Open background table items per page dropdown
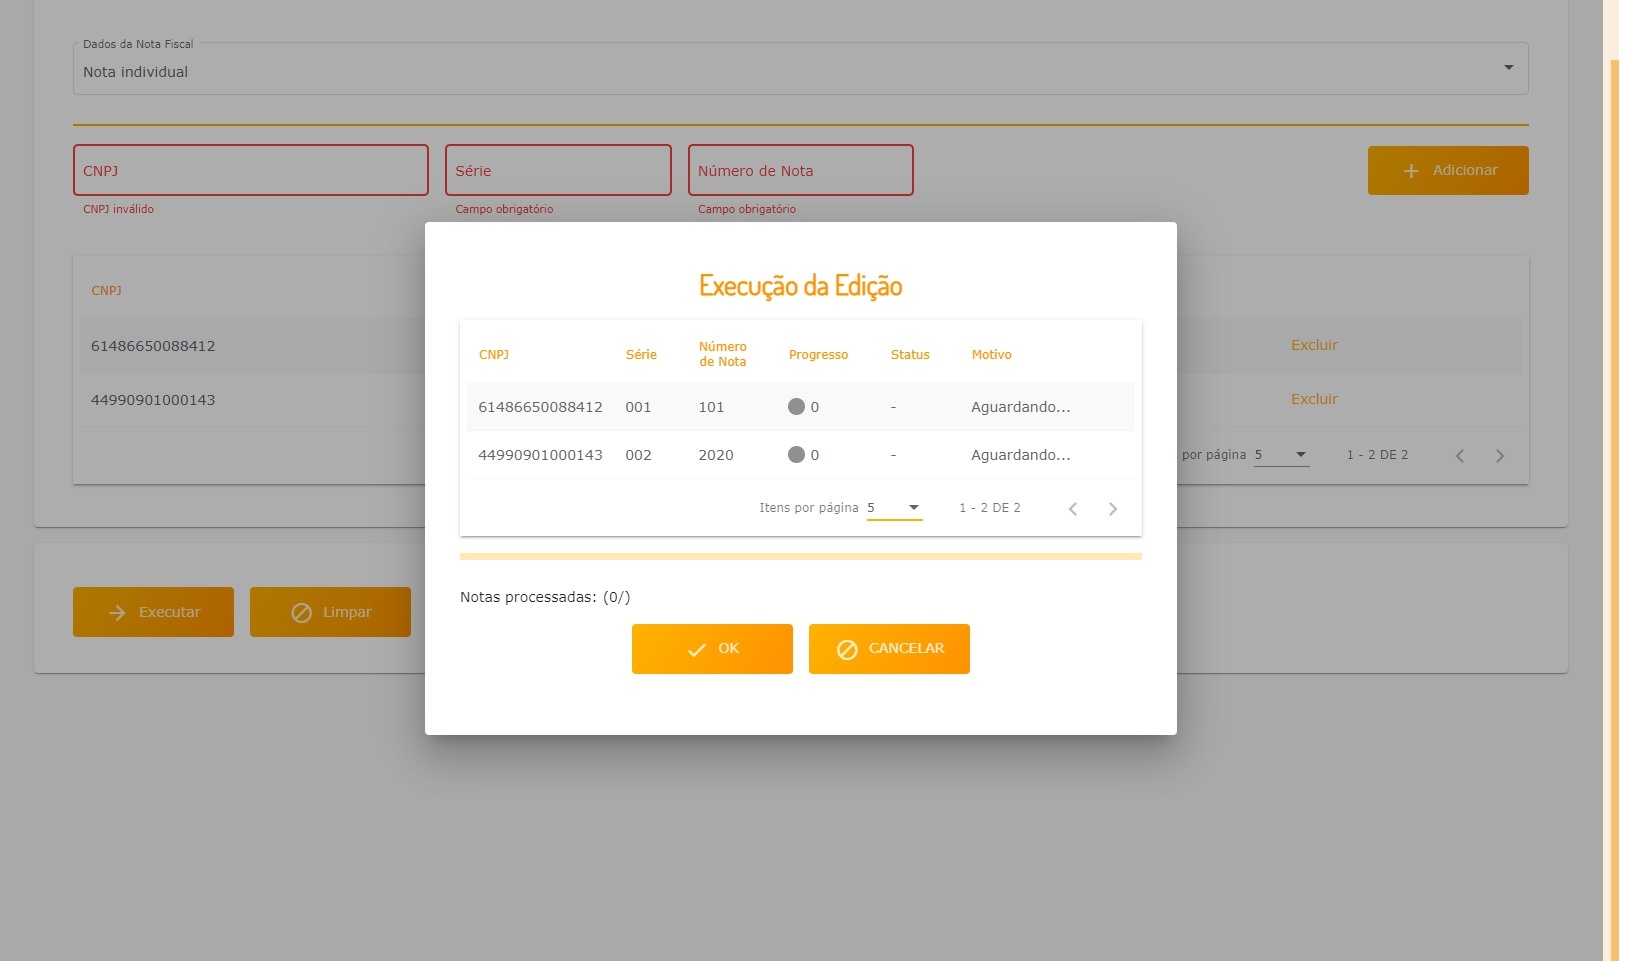Viewport: 1625px width, 961px height. [1282, 455]
